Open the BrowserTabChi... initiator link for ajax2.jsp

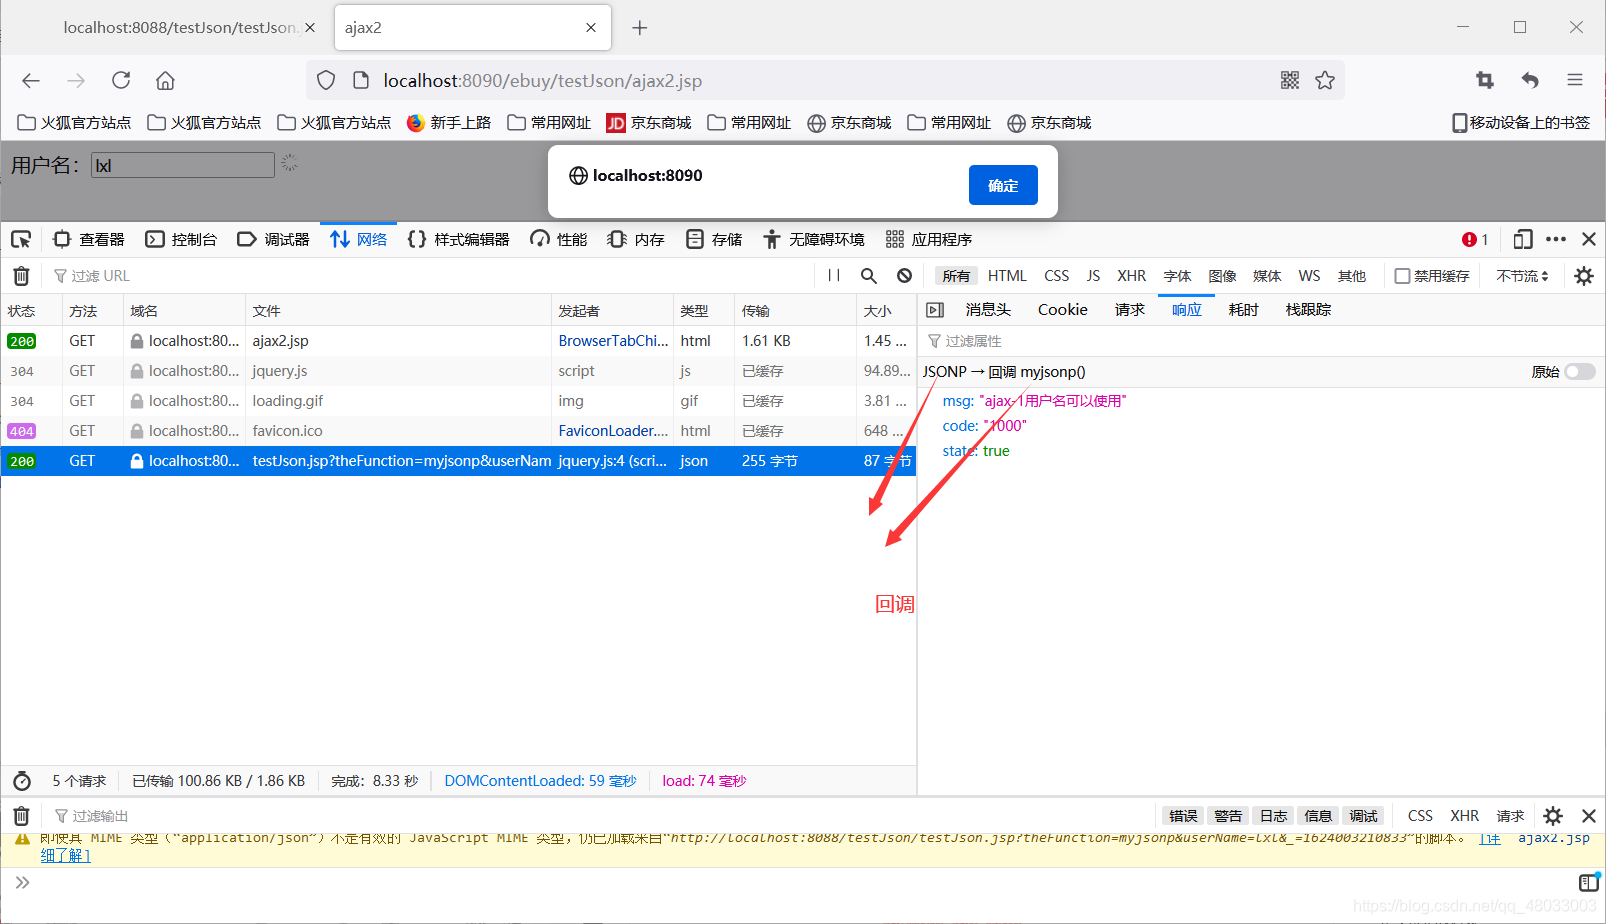pos(613,341)
